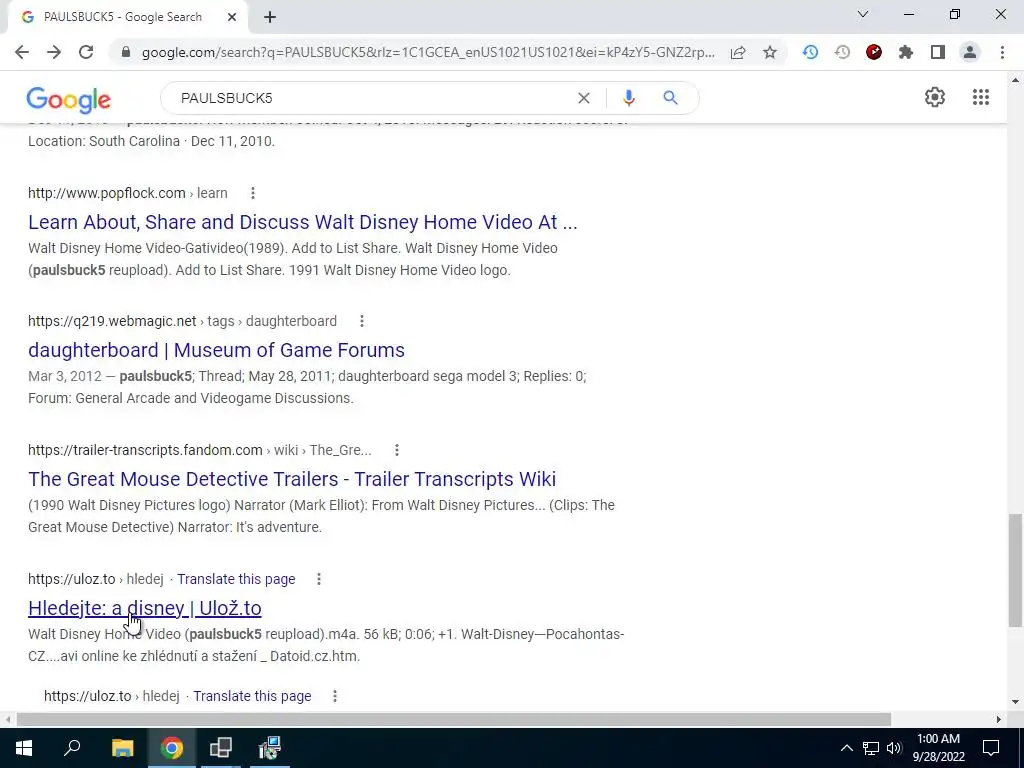This screenshot has width=1024, height=768.
Task: Click the address bar URL
Action: 428,52
